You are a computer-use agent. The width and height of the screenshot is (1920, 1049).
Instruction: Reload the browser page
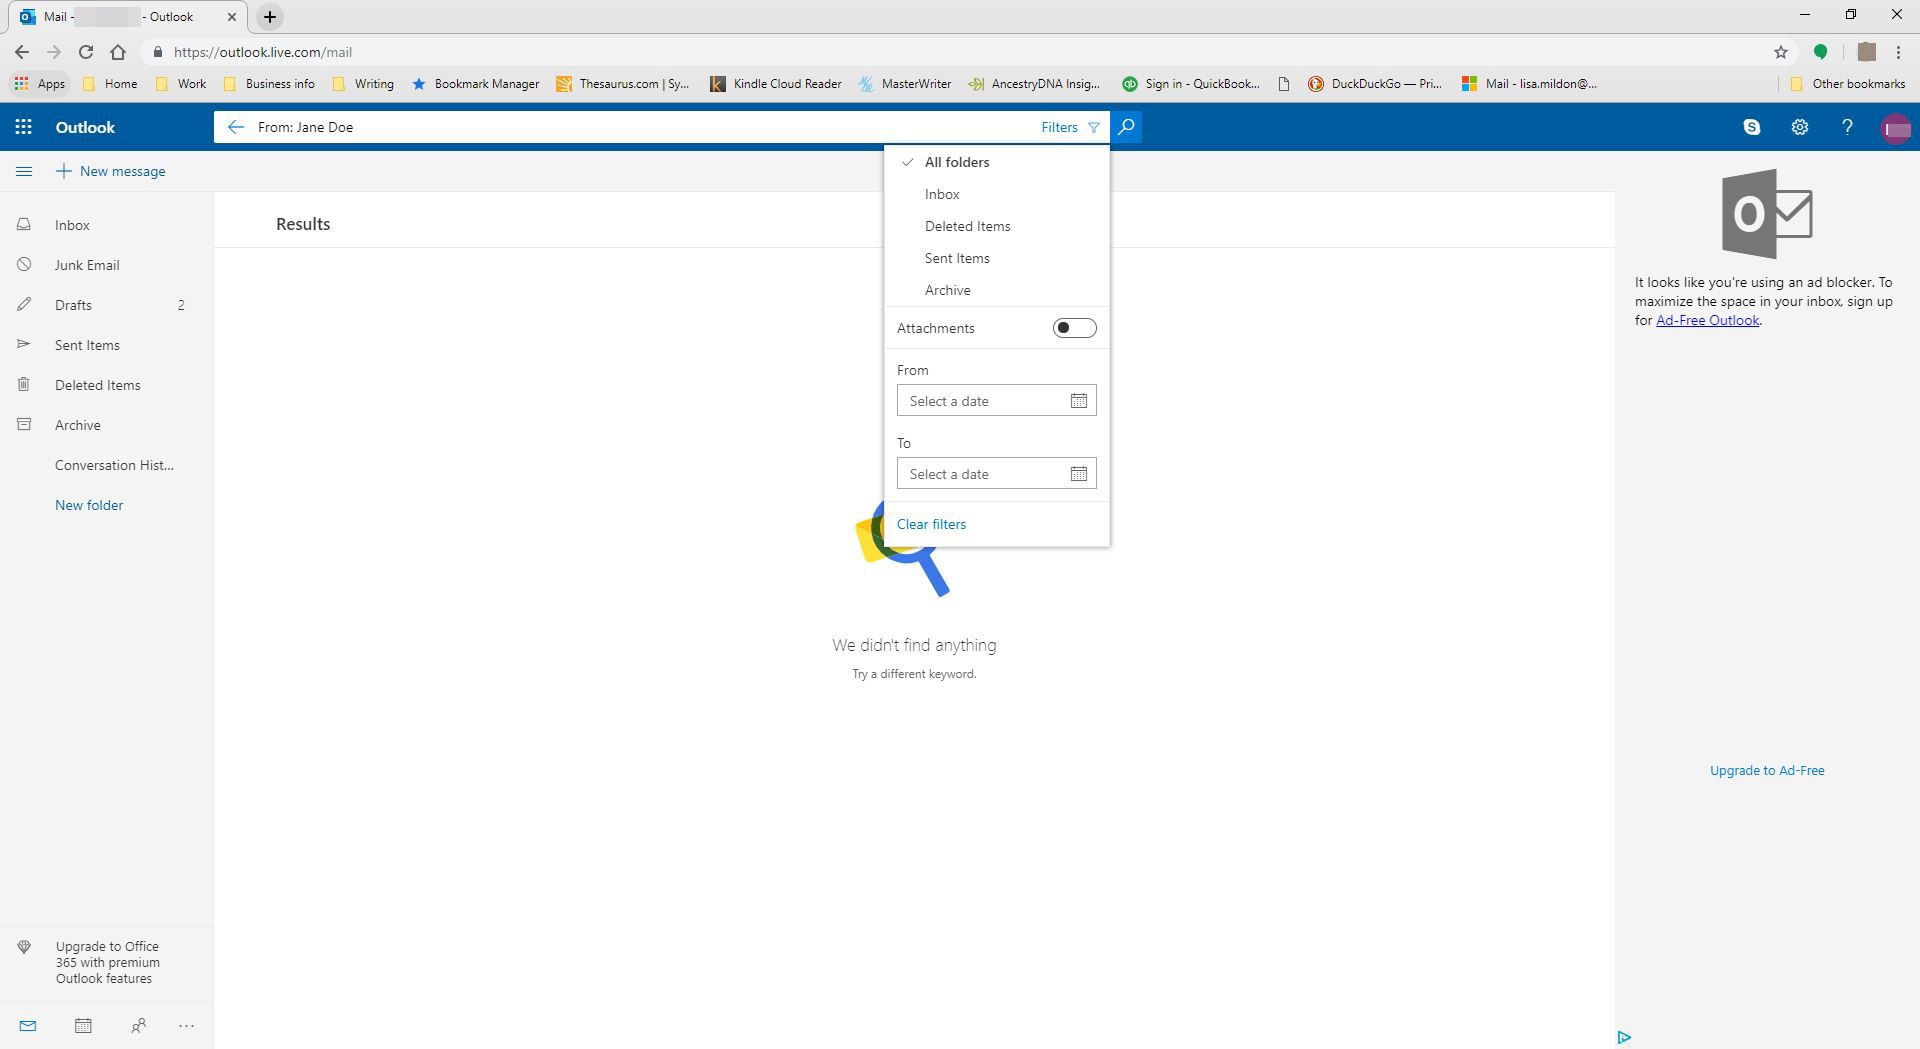[86, 52]
